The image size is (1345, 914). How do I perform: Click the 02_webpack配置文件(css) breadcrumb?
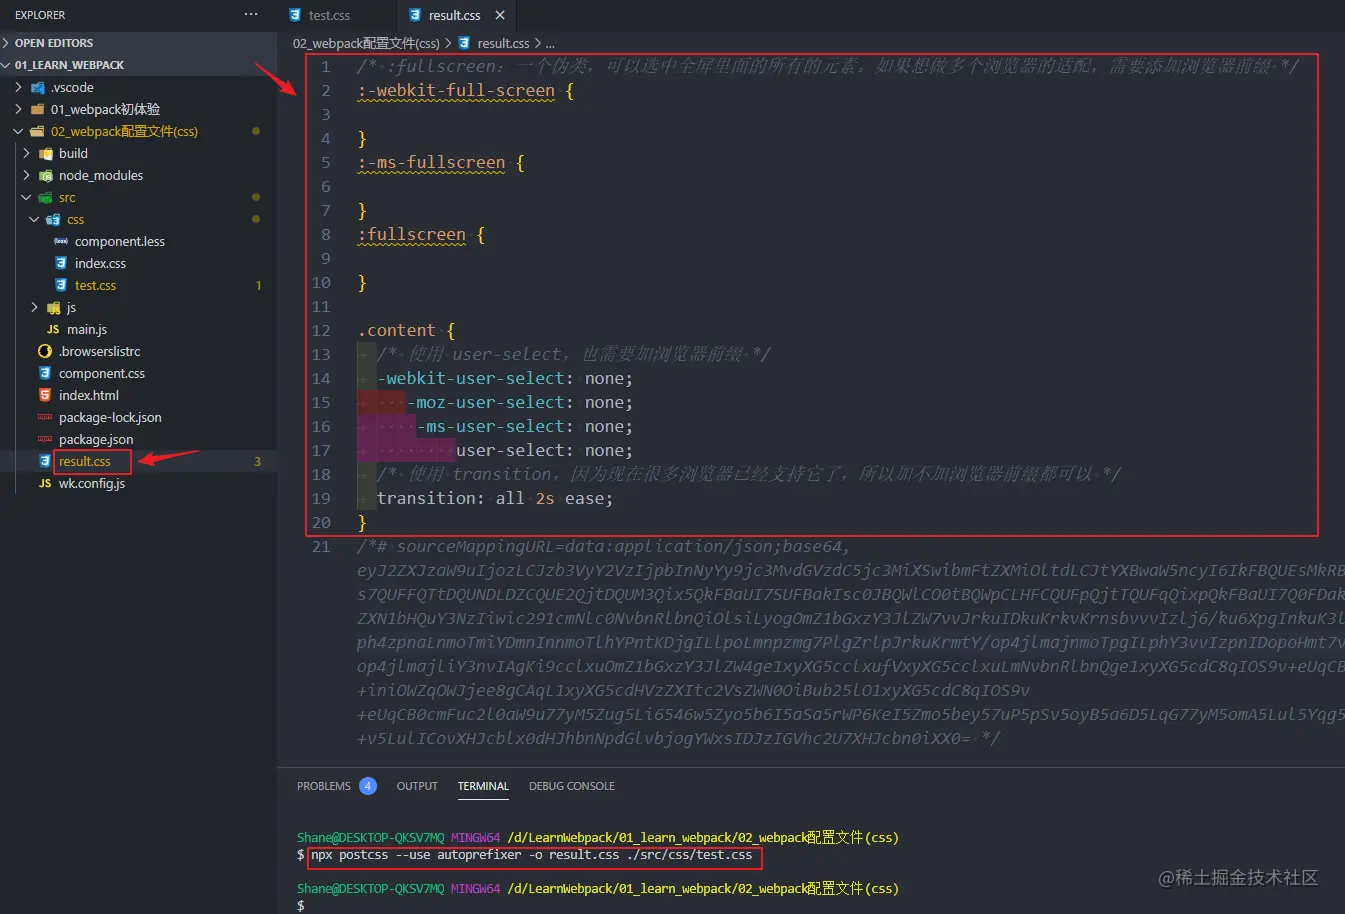pos(366,43)
